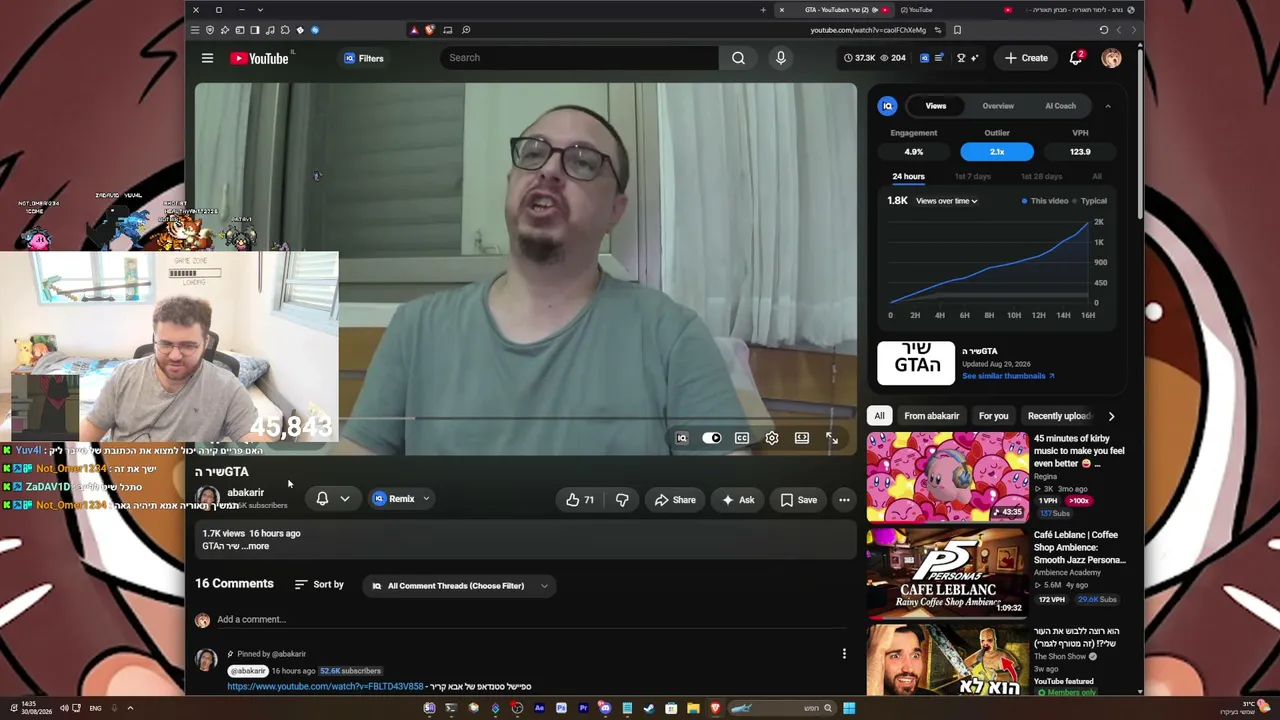
Task: Click the vidIQ logo in the stats panel
Action: click(x=887, y=106)
